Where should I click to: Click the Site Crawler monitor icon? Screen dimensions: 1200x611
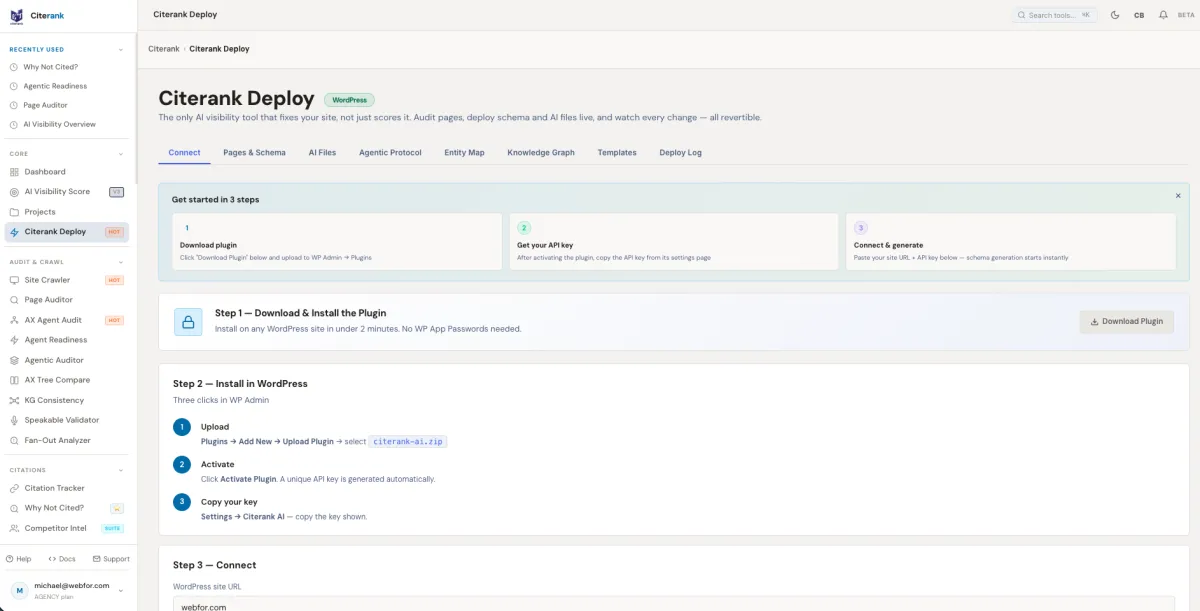14,280
